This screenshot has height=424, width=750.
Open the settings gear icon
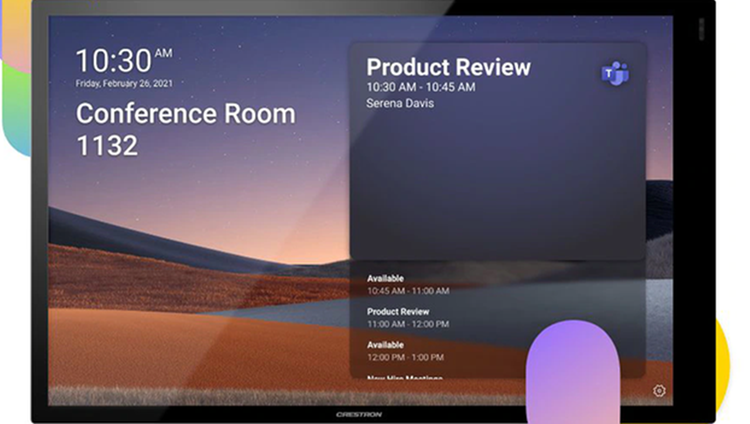coord(659,391)
